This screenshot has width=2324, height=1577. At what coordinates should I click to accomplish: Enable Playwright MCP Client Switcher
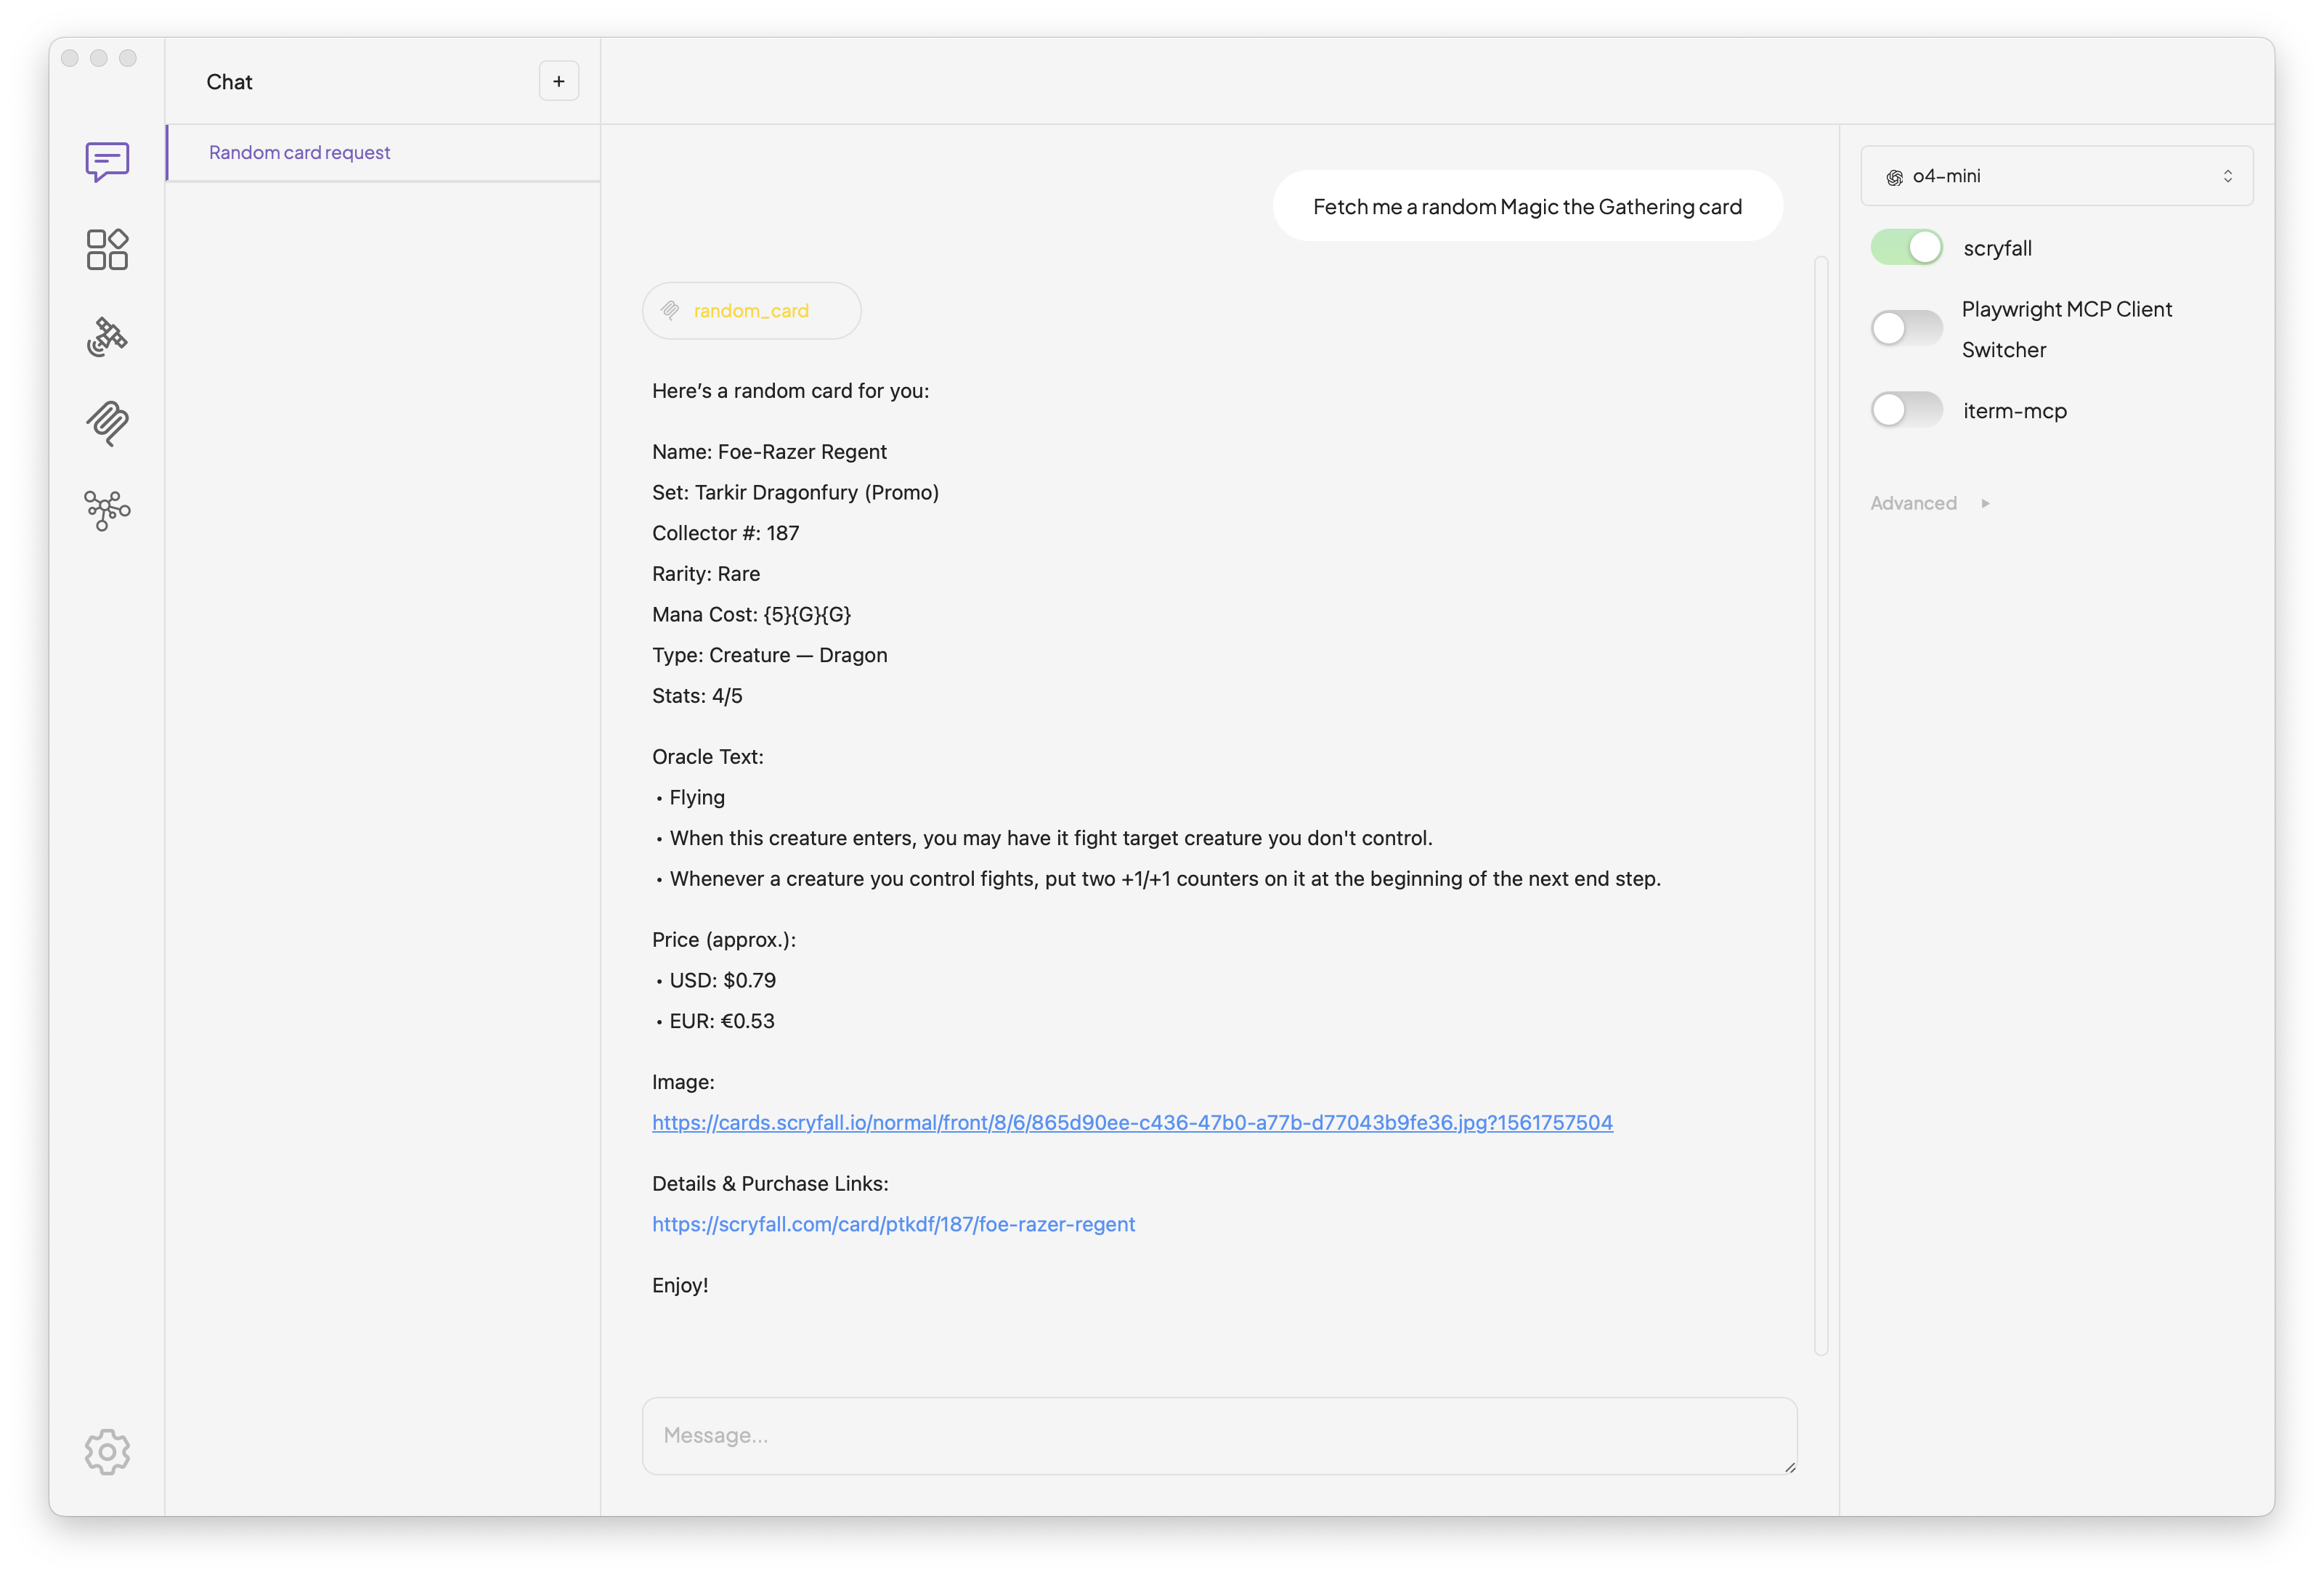1905,328
